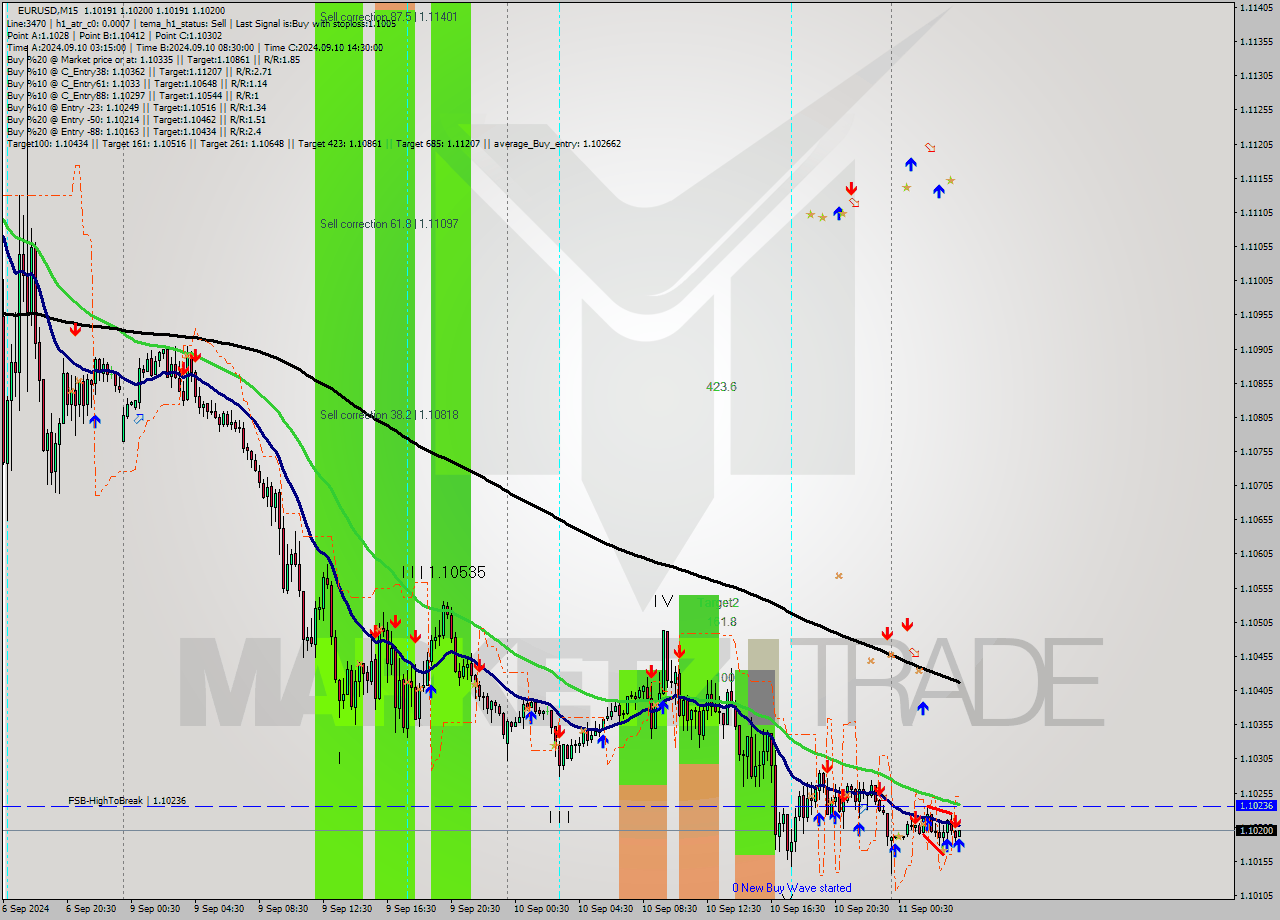Screen dimensions: 1280x920
Task: Click the '11 Sep 00:30' time axis label
Action: coord(924,909)
